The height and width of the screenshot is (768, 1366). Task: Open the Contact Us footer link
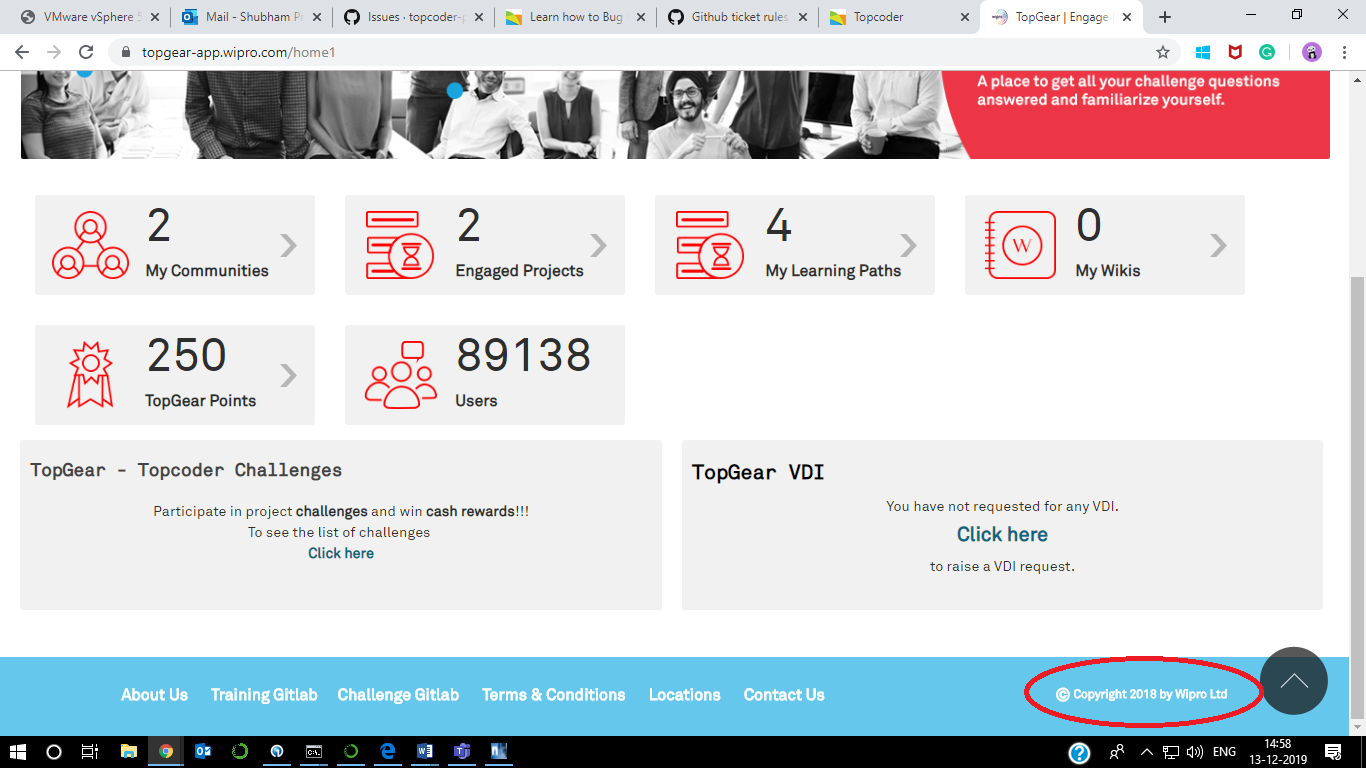[x=784, y=695]
